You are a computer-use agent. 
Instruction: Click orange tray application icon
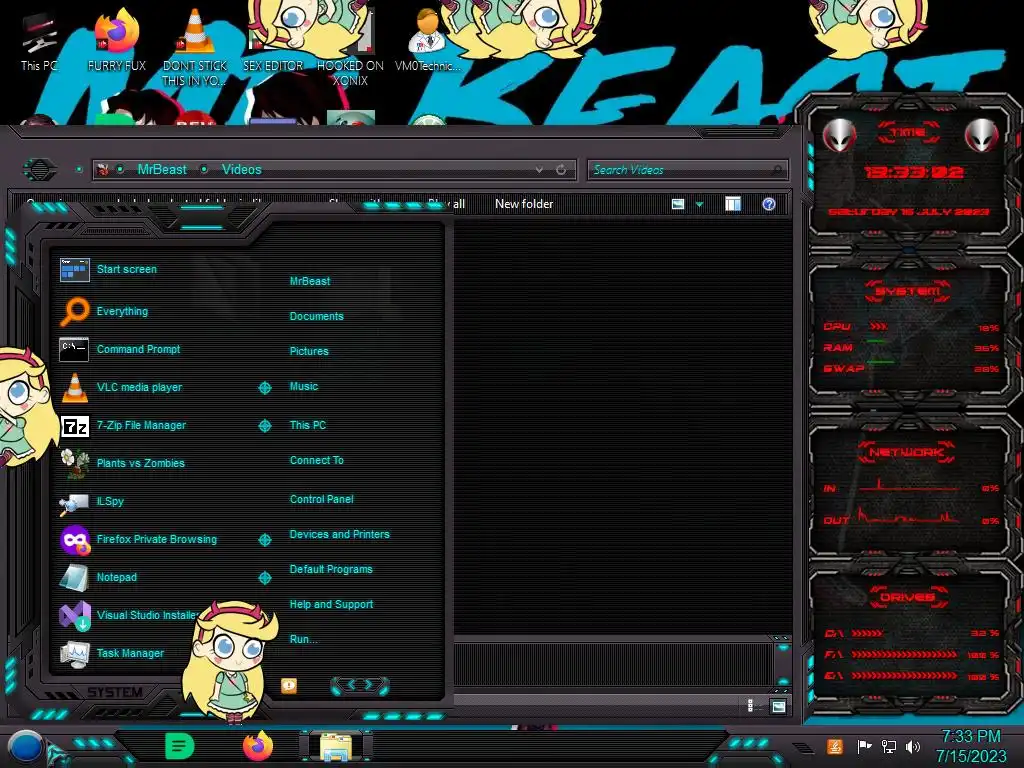click(x=834, y=746)
